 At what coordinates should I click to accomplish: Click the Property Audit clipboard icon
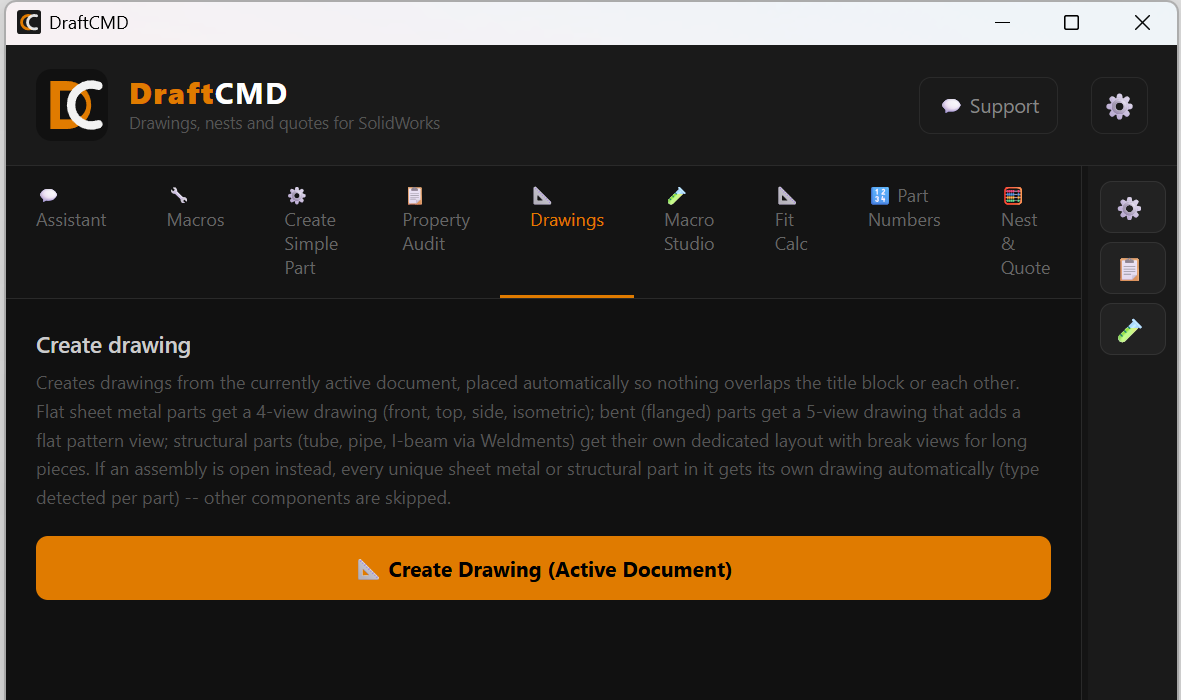point(415,196)
